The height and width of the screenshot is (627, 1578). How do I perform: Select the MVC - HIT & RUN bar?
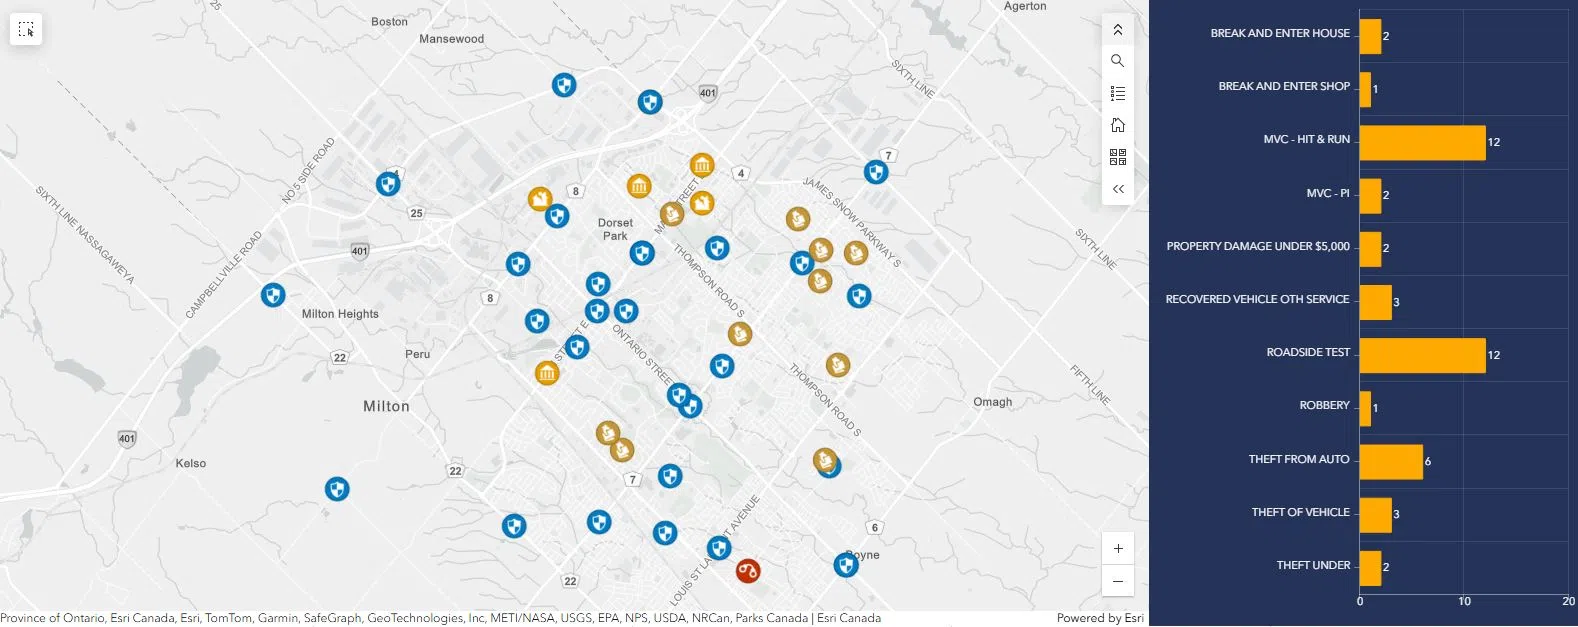point(1421,142)
